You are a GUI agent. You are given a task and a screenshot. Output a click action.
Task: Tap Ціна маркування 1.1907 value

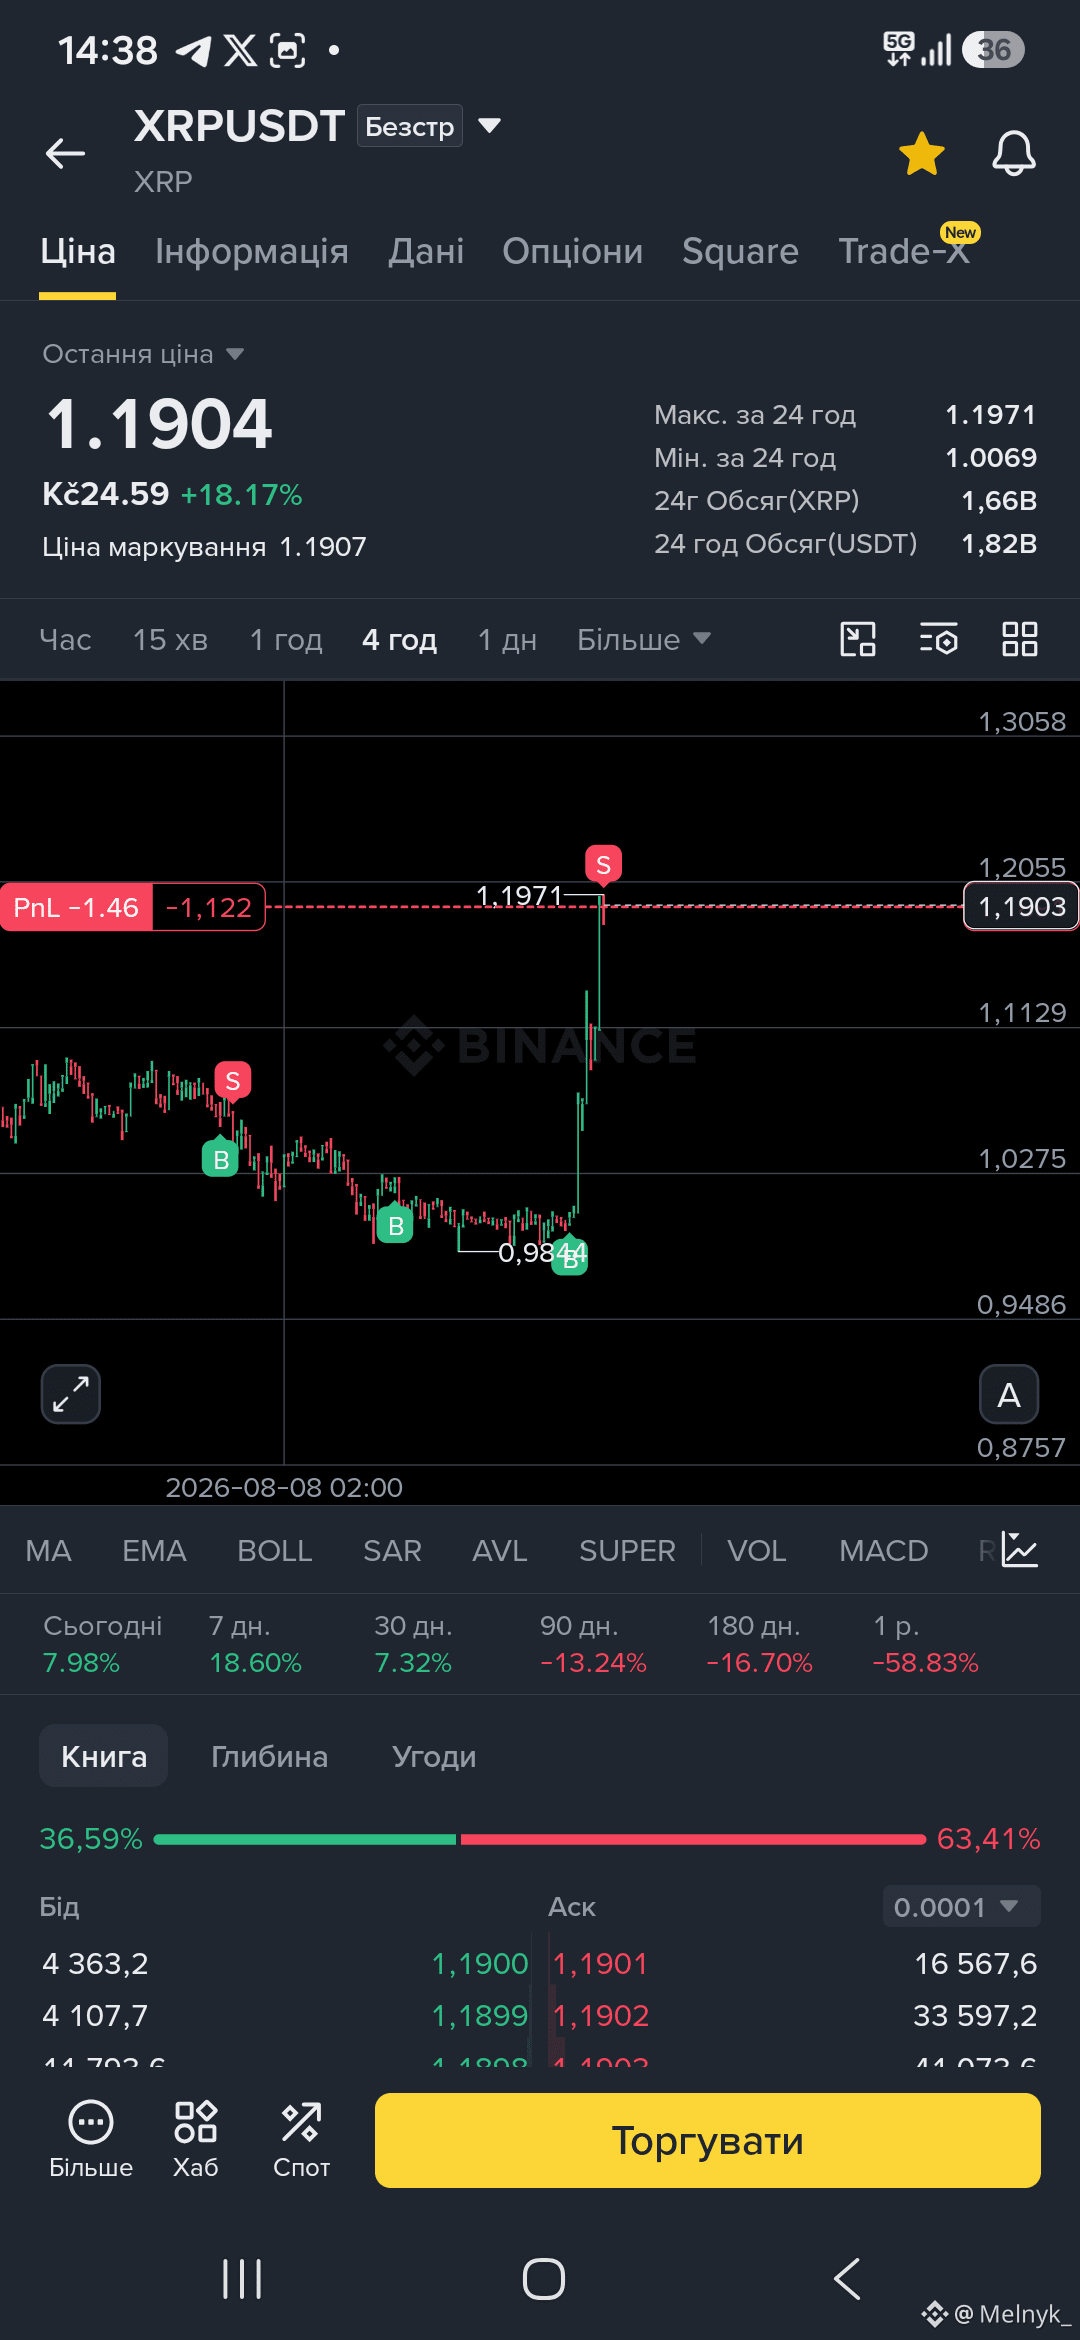[323, 547]
